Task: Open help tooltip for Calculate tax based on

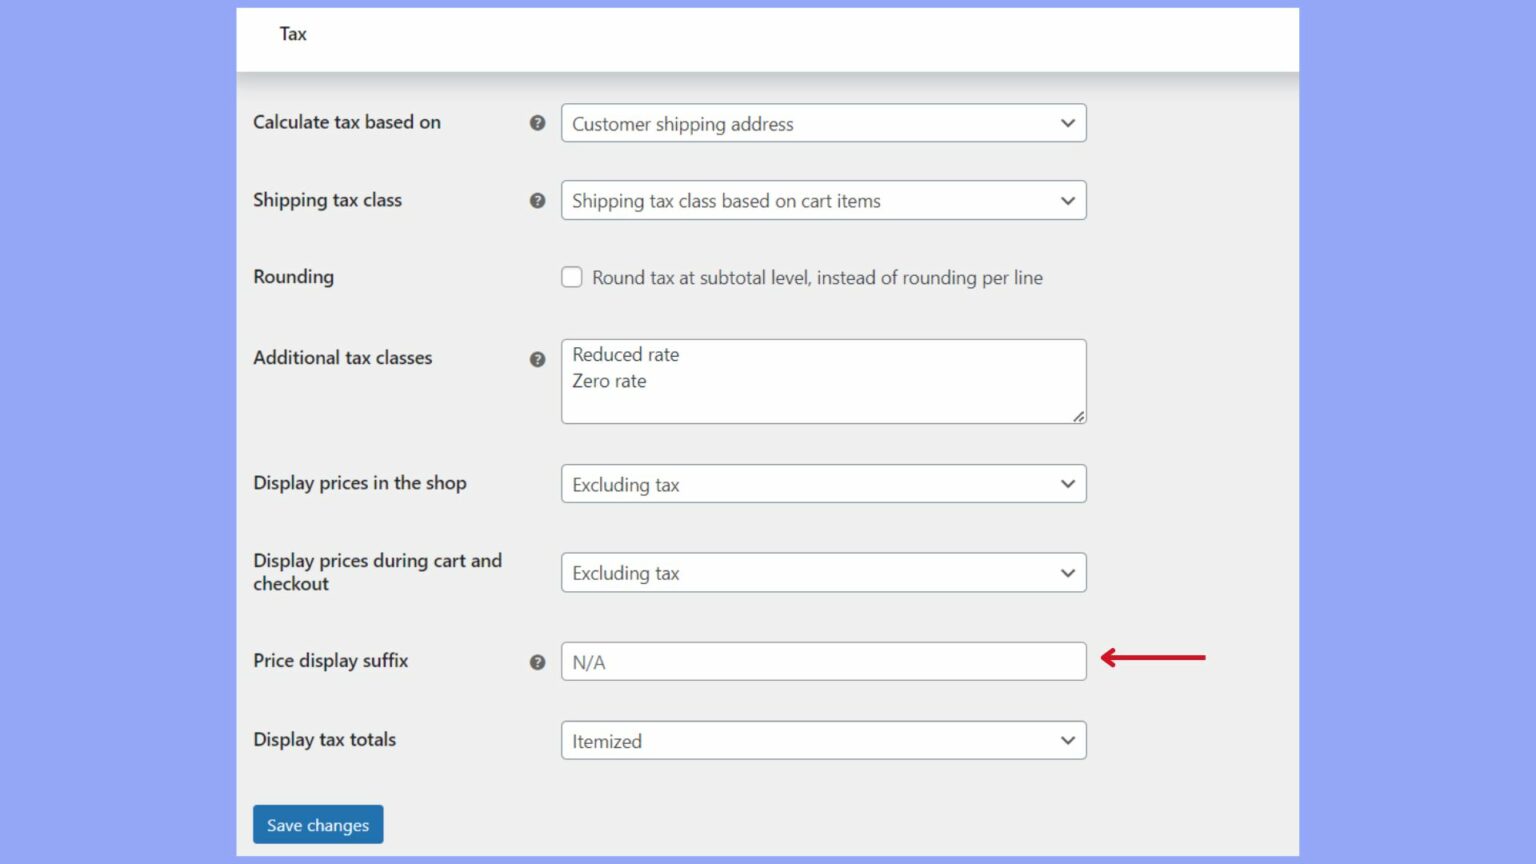Action: (538, 123)
